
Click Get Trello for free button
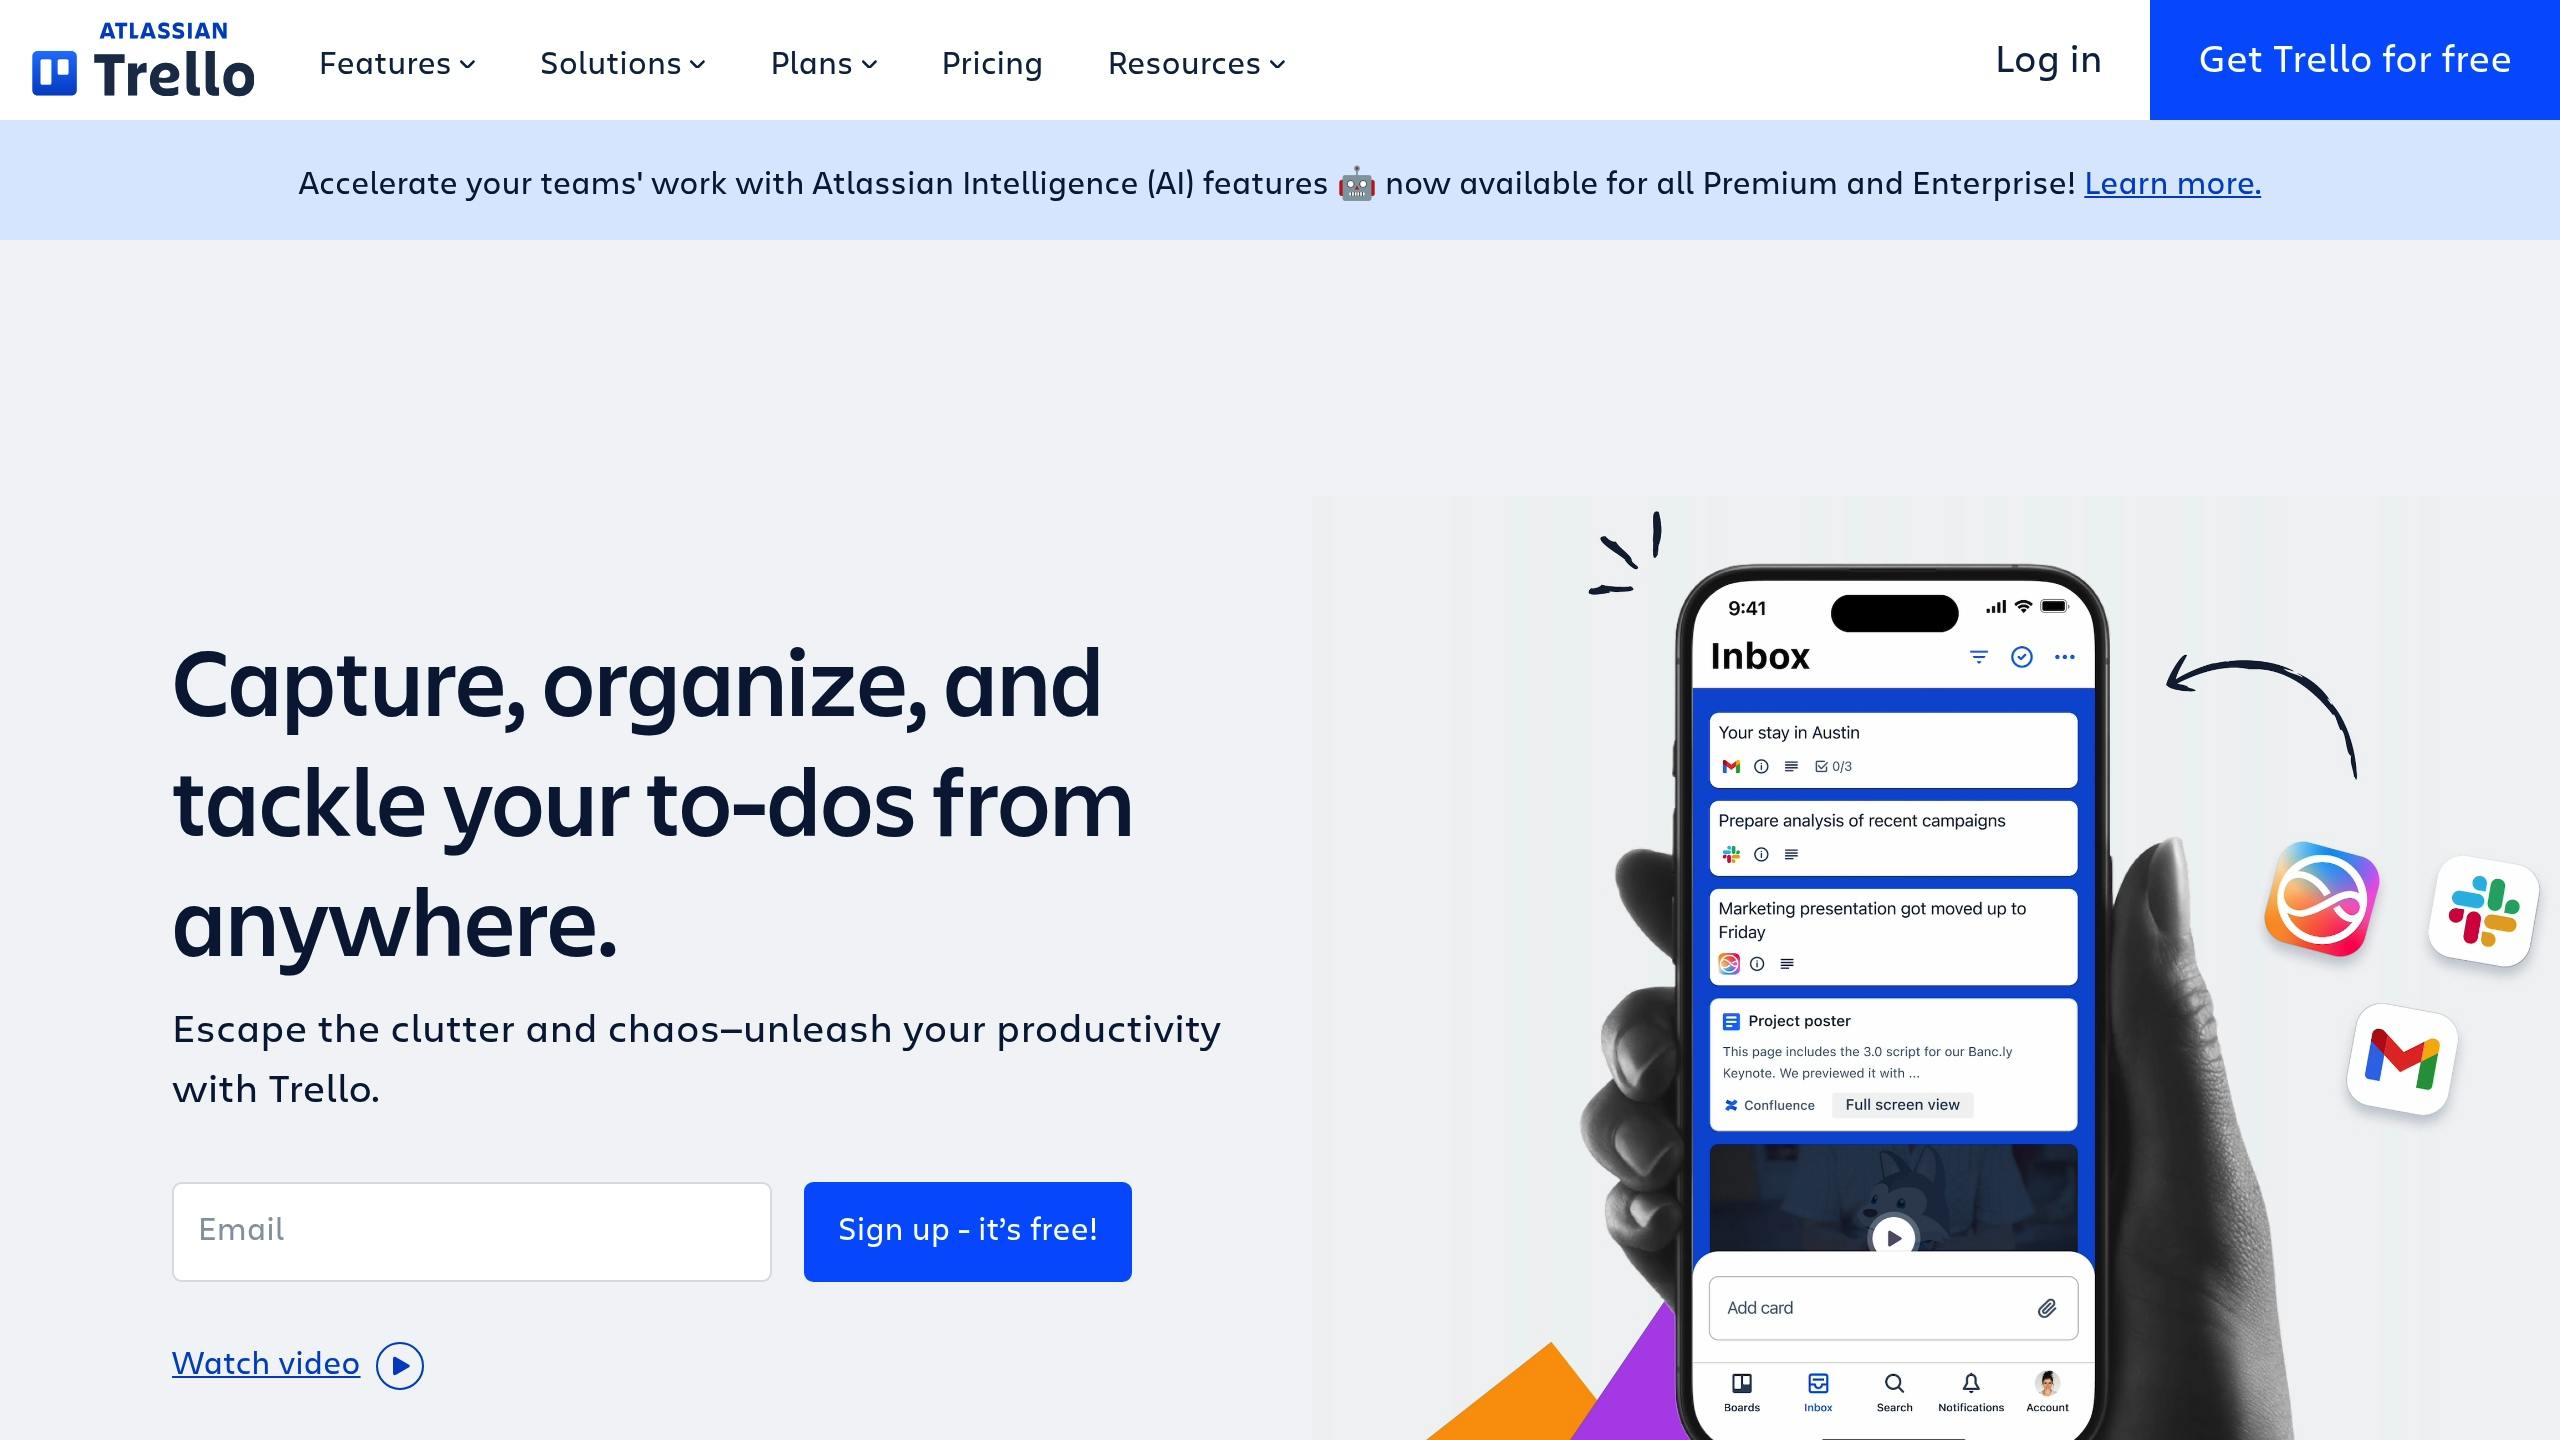point(2354,58)
